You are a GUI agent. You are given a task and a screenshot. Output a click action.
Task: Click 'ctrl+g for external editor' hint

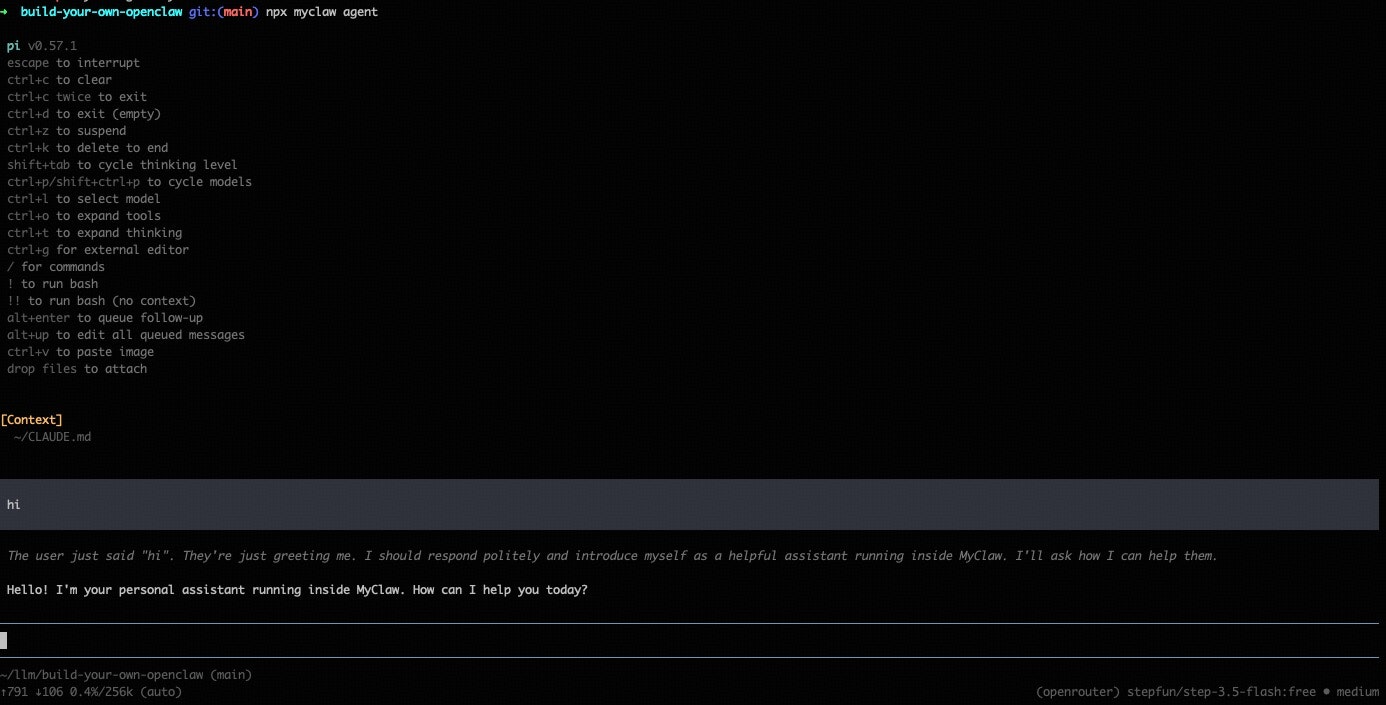[x=98, y=249]
